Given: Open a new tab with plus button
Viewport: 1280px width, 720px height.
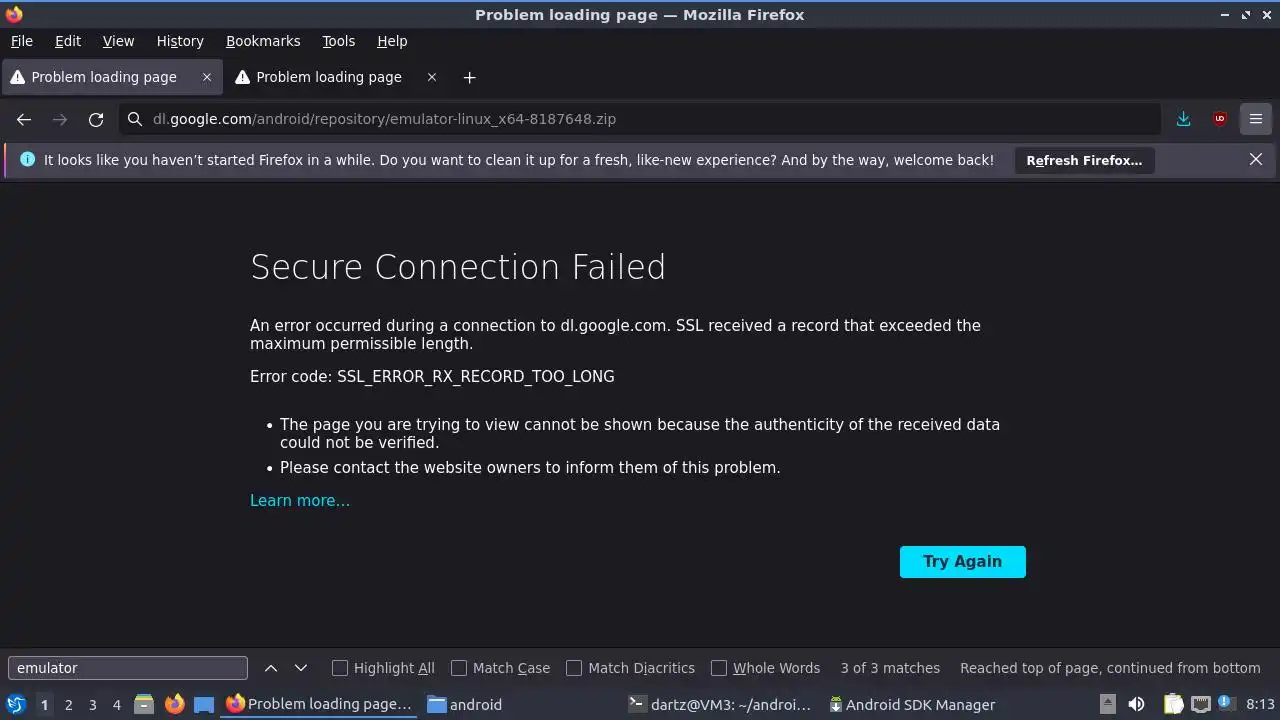Looking at the screenshot, I should [469, 77].
